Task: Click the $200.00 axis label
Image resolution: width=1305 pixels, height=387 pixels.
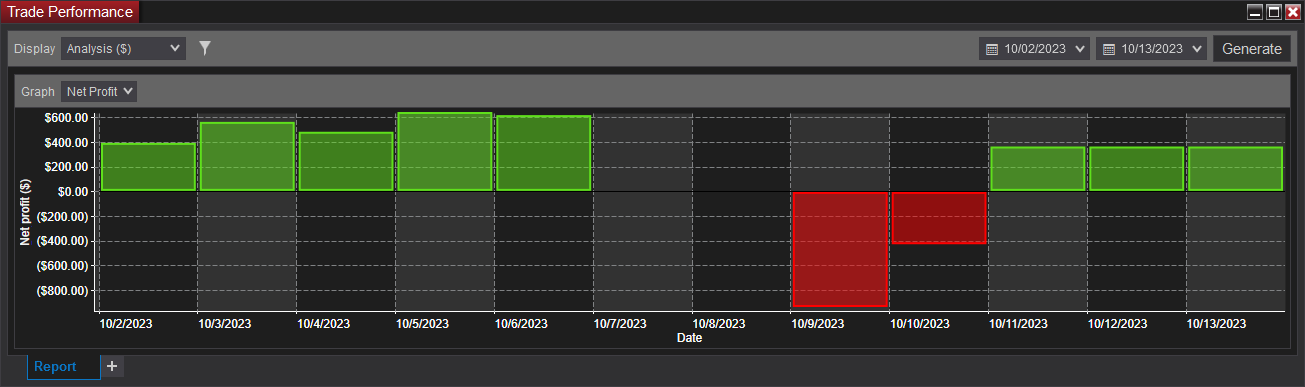Action: click(x=67, y=167)
